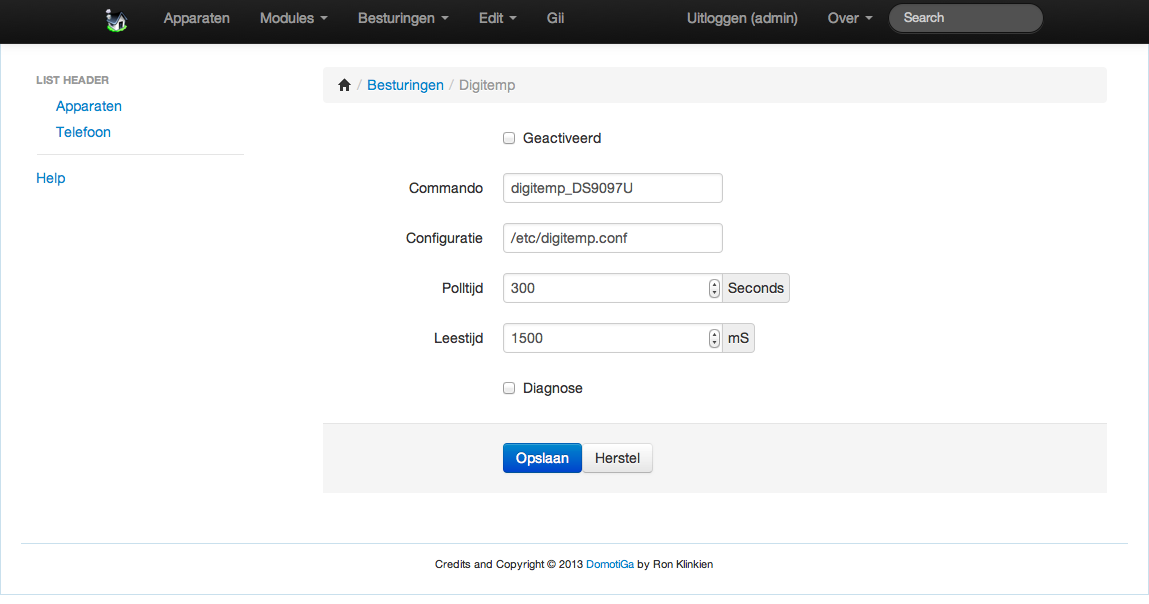Log out via Uitloggen (admin)
The height and width of the screenshot is (604, 1149).
742,18
